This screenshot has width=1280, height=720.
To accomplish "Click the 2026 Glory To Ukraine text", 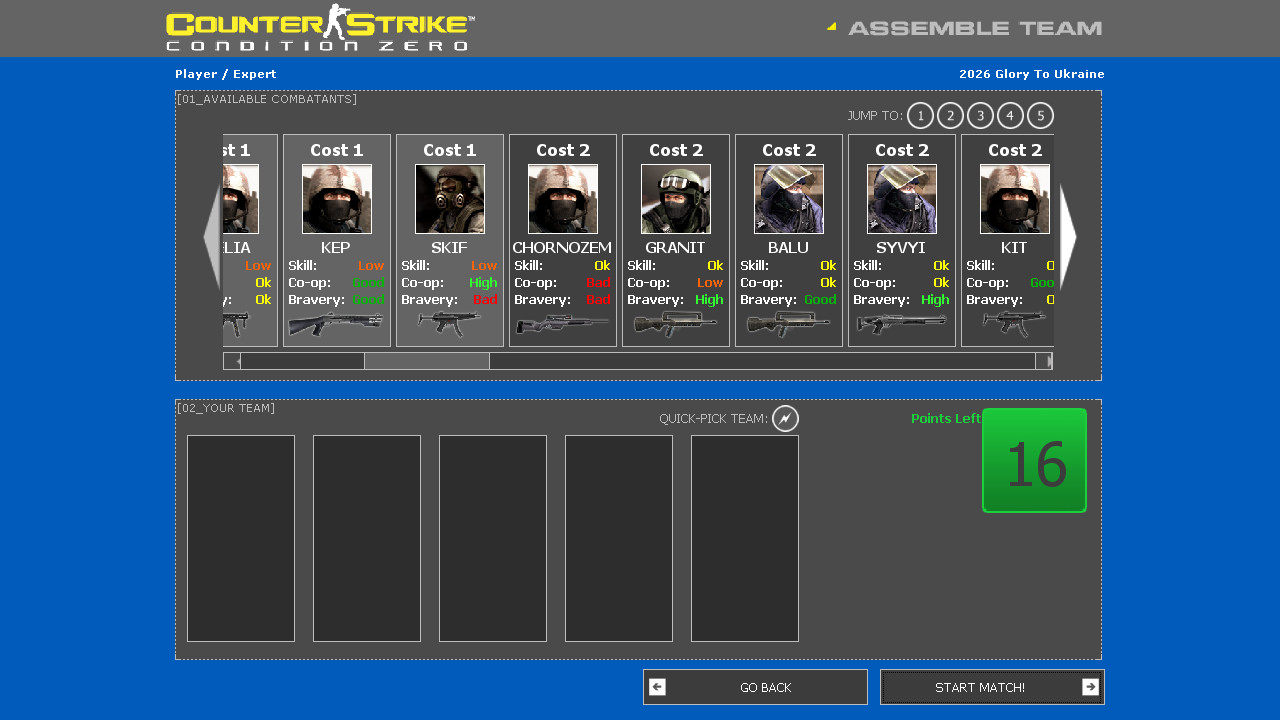I will coord(1032,74).
